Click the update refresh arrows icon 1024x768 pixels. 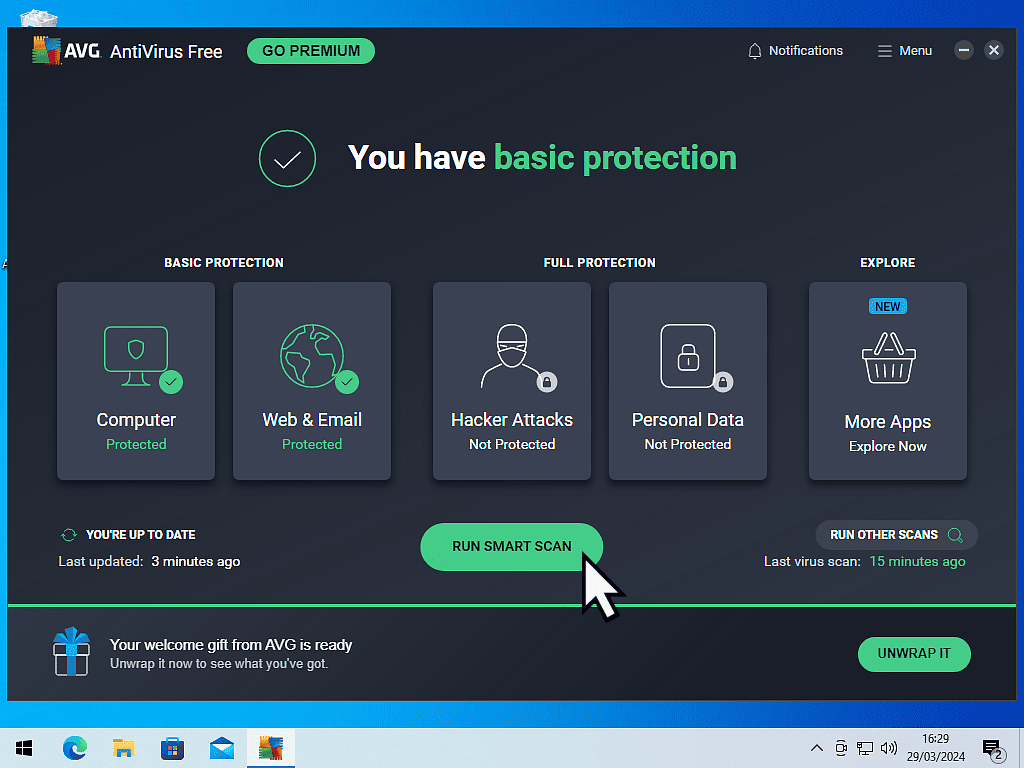coord(69,535)
